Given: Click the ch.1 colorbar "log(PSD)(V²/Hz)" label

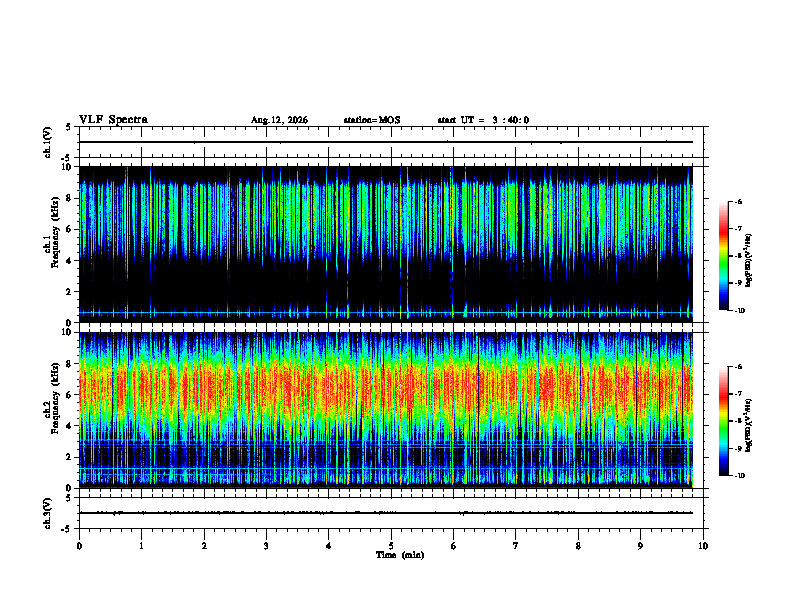Looking at the screenshot, I should [x=749, y=260].
